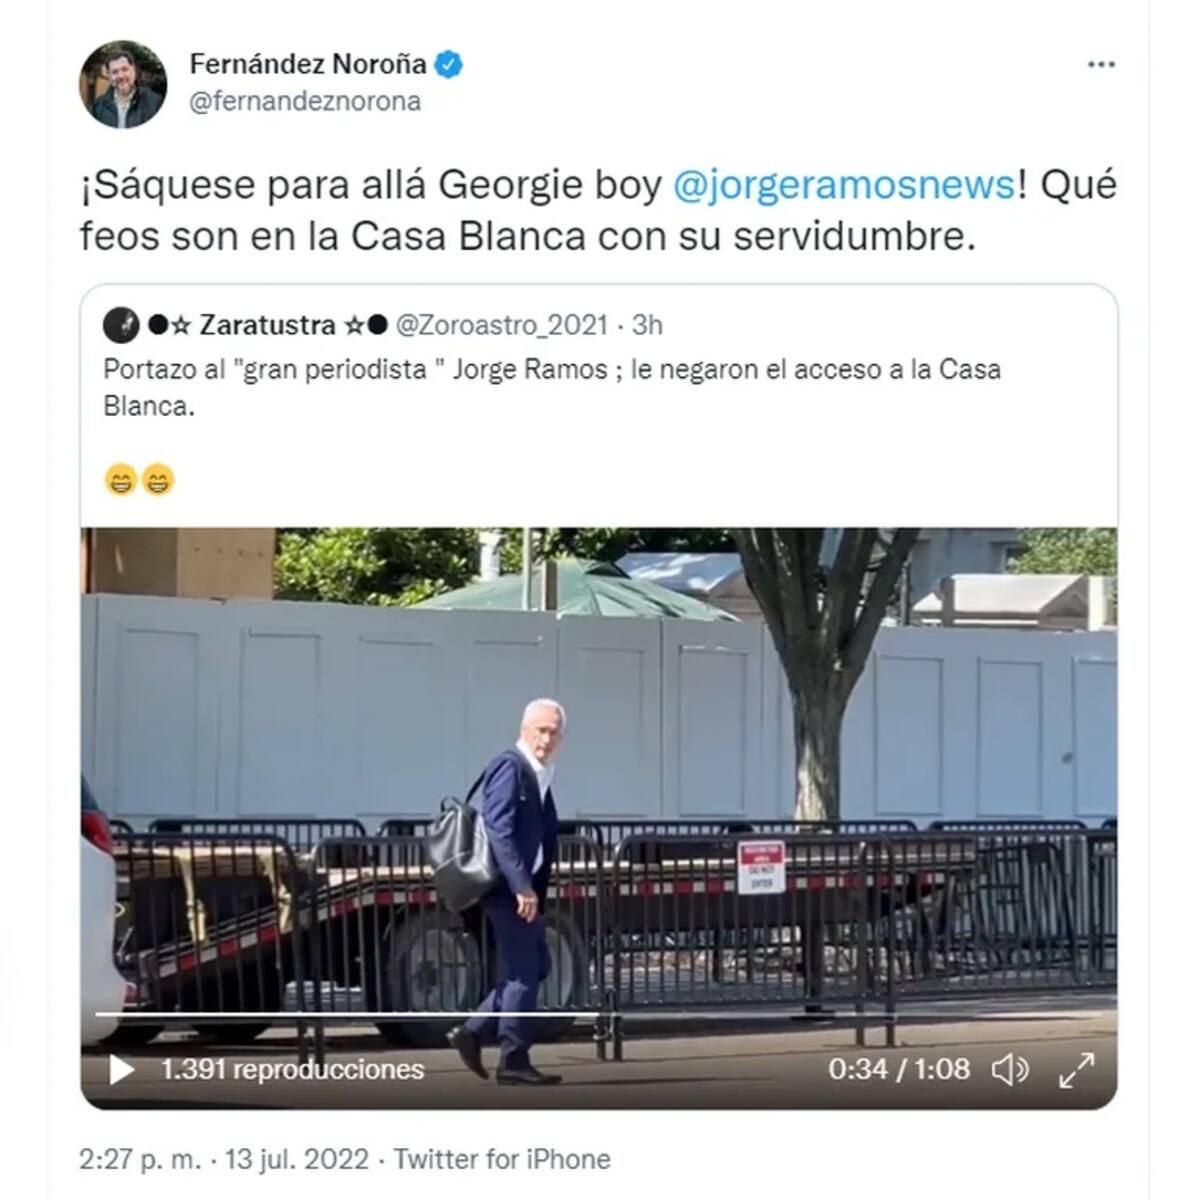Open the quoted tweet text
This screenshot has width=1200, height=1200.
[552, 388]
